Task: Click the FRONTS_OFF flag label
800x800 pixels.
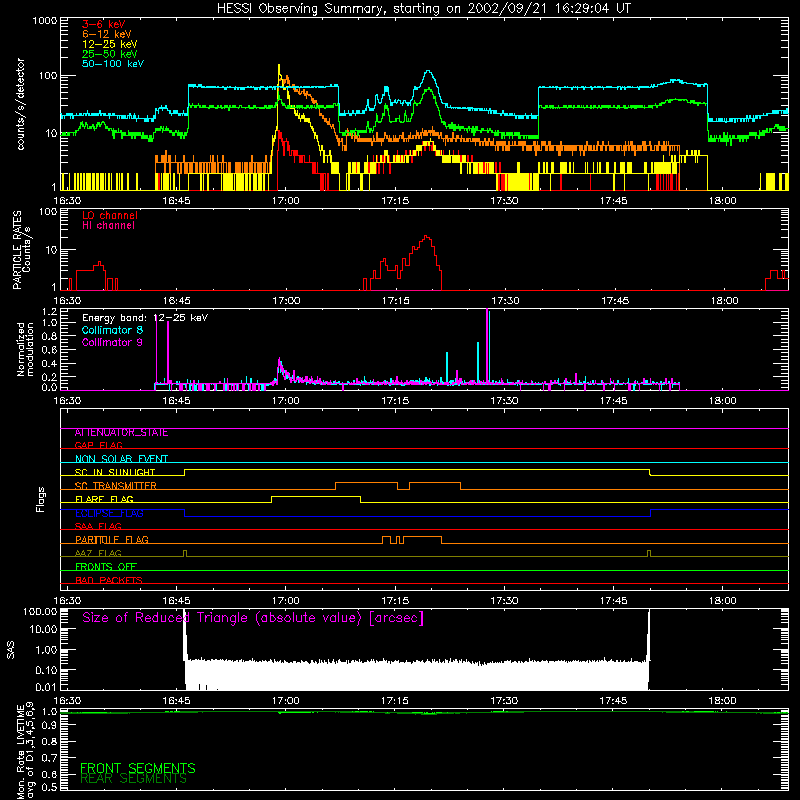Action: (x=106, y=567)
